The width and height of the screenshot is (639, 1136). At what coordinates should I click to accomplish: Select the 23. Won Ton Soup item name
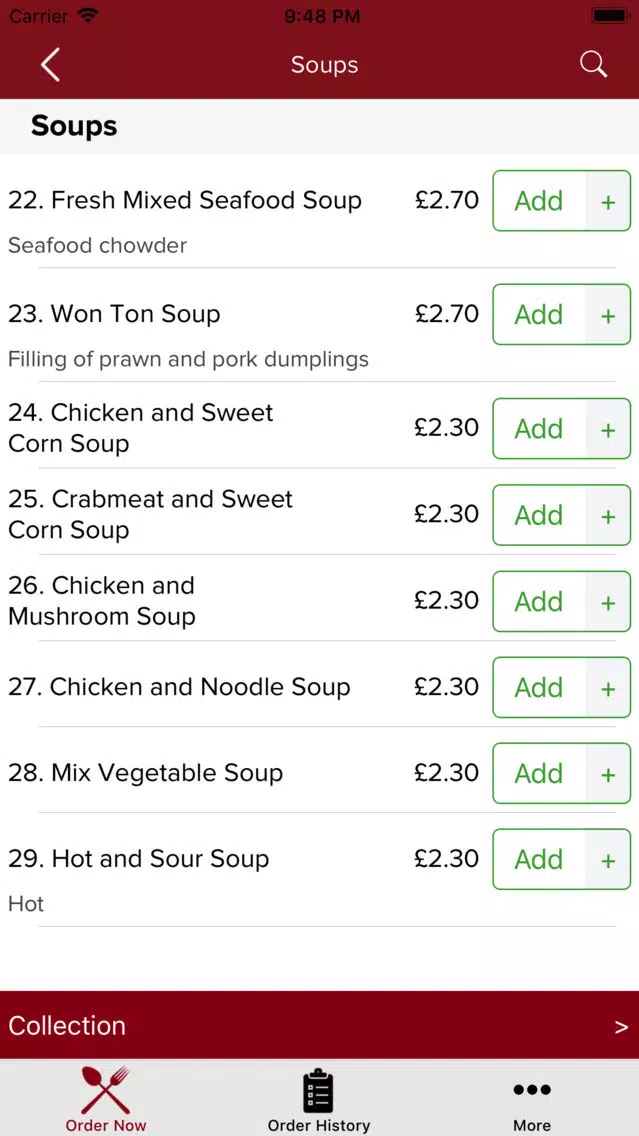114,314
